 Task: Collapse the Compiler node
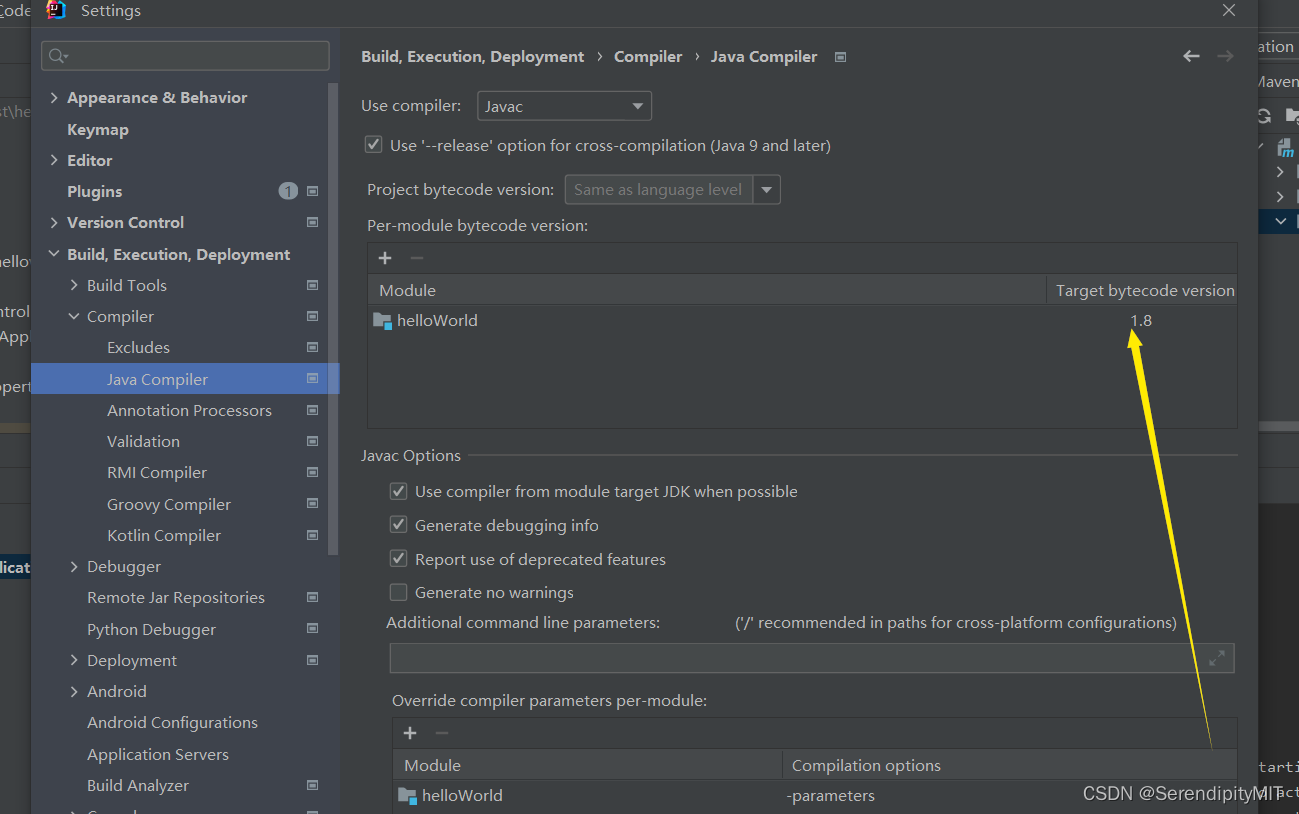pos(74,316)
